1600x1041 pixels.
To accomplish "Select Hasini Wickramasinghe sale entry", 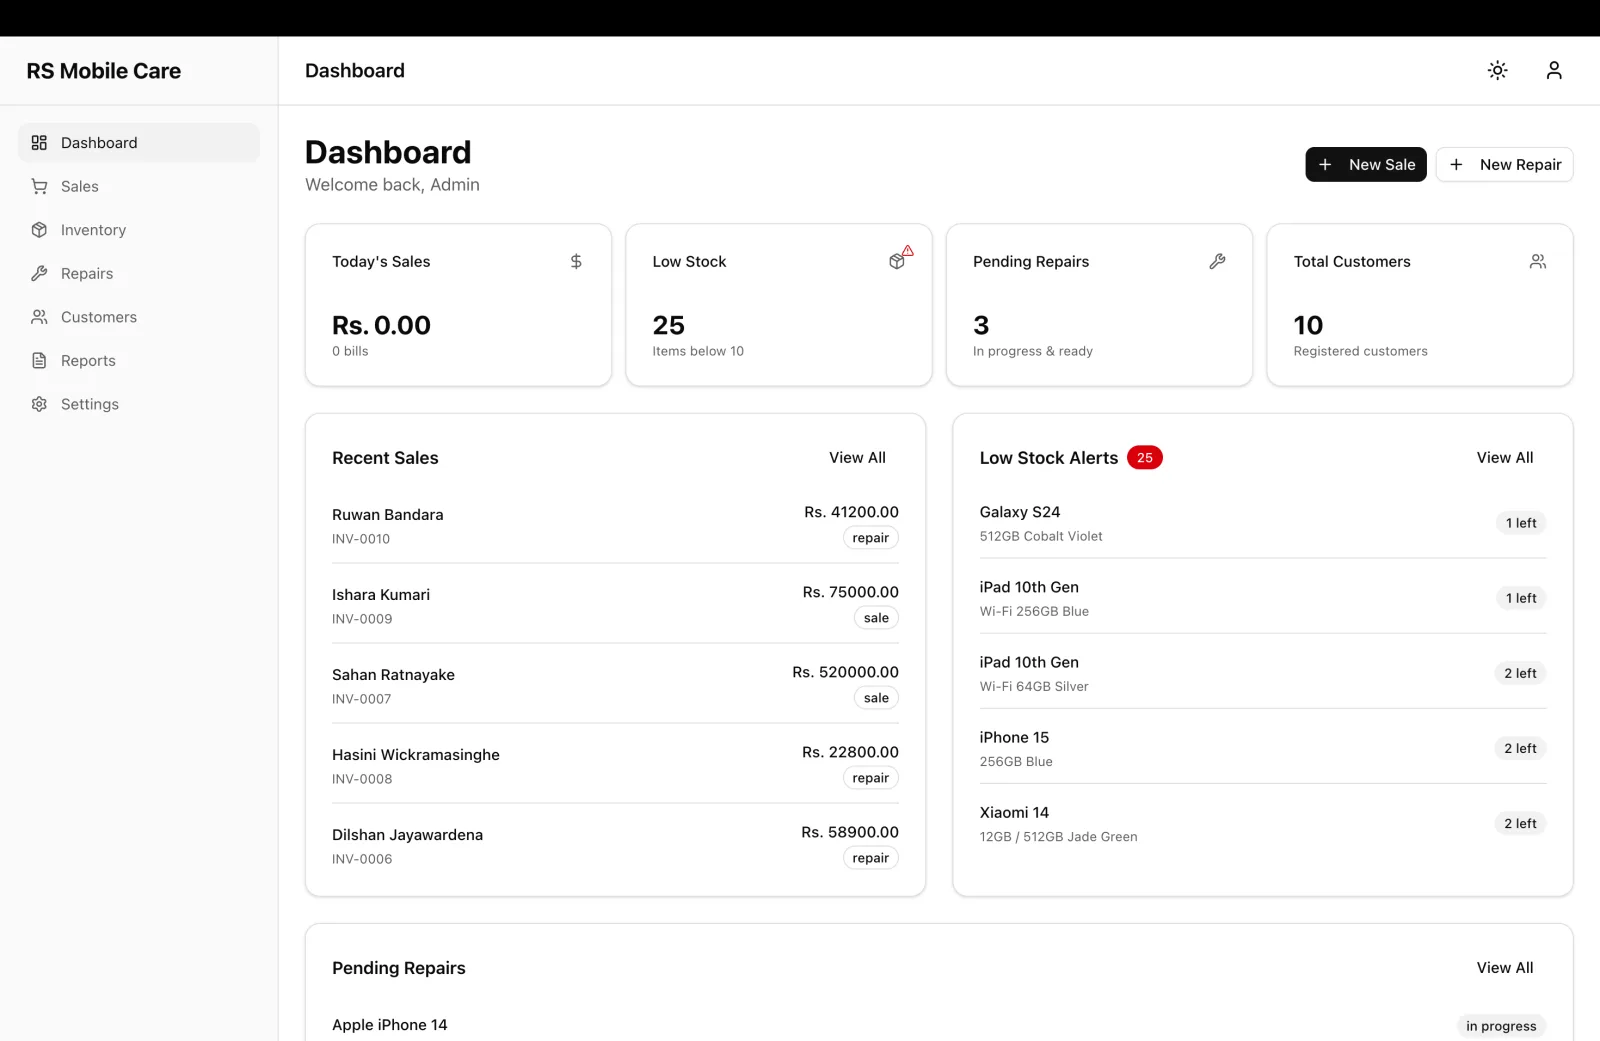I will (x=615, y=765).
